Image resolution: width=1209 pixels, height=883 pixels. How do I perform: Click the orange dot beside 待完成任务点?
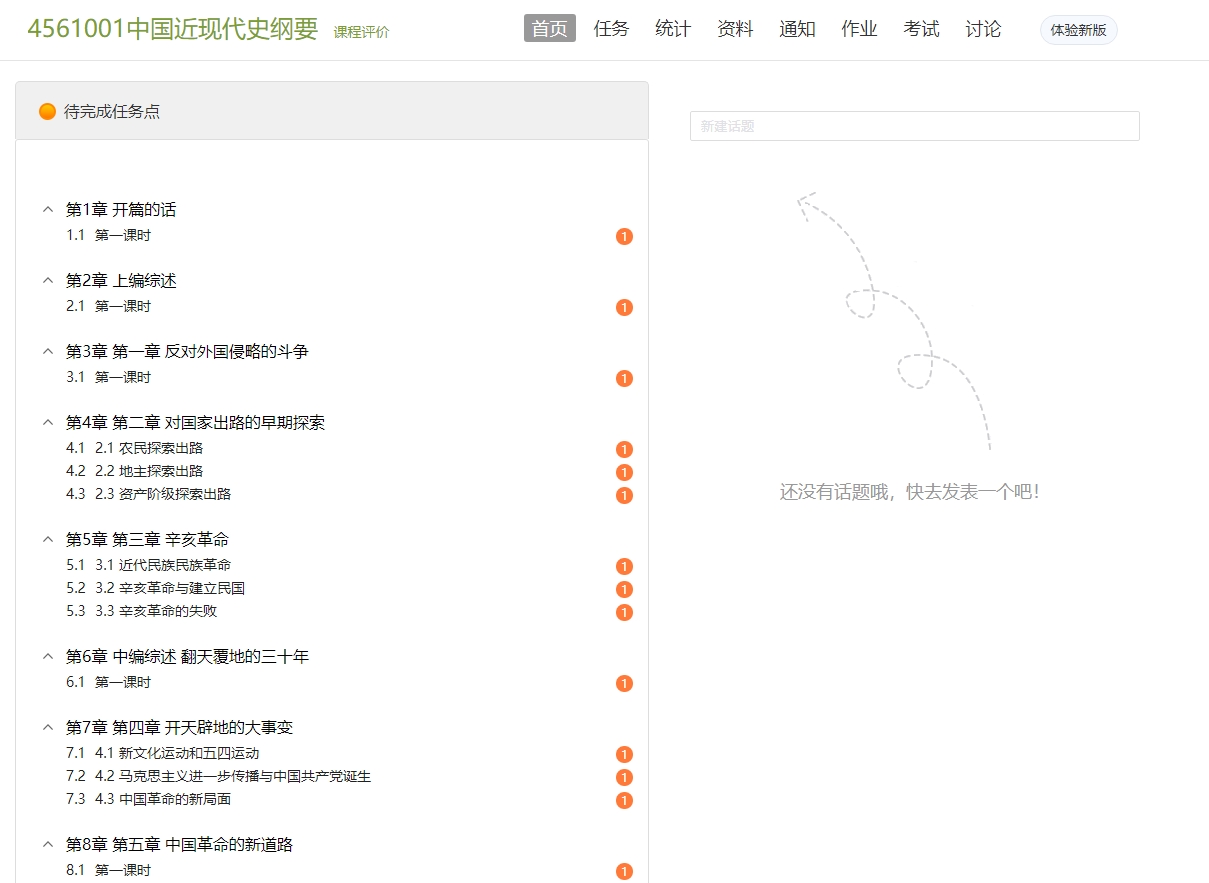(x=47, y=112)
